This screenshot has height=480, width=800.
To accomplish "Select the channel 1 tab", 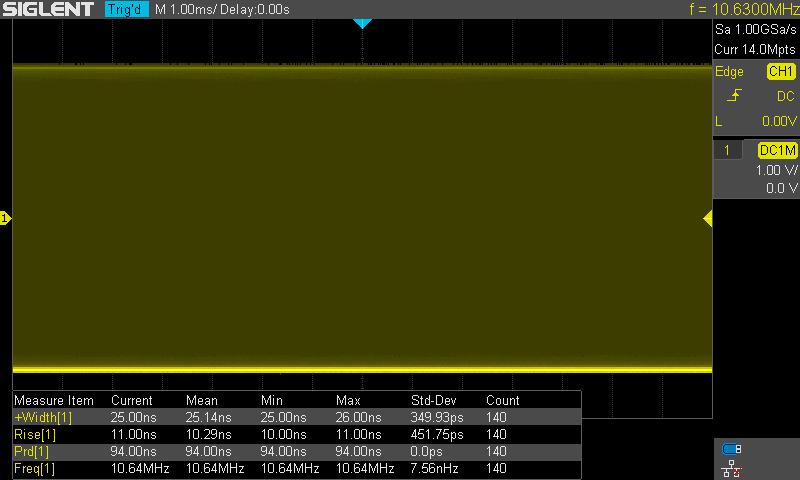I will (x=727, y=150).
